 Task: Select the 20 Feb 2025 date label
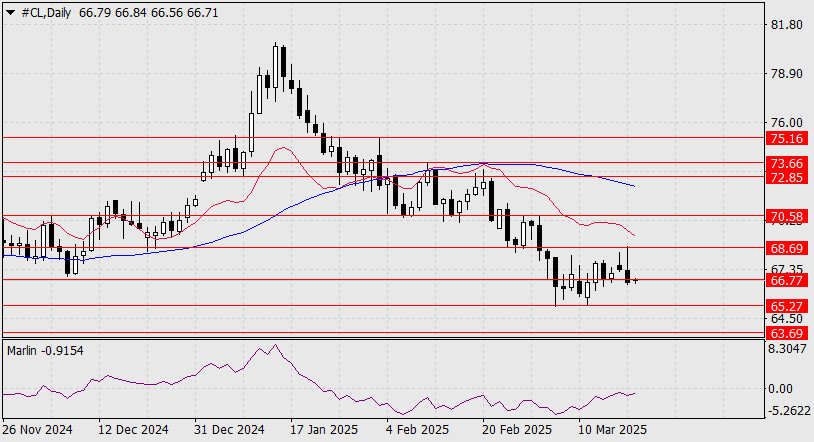tap(517, 430)
